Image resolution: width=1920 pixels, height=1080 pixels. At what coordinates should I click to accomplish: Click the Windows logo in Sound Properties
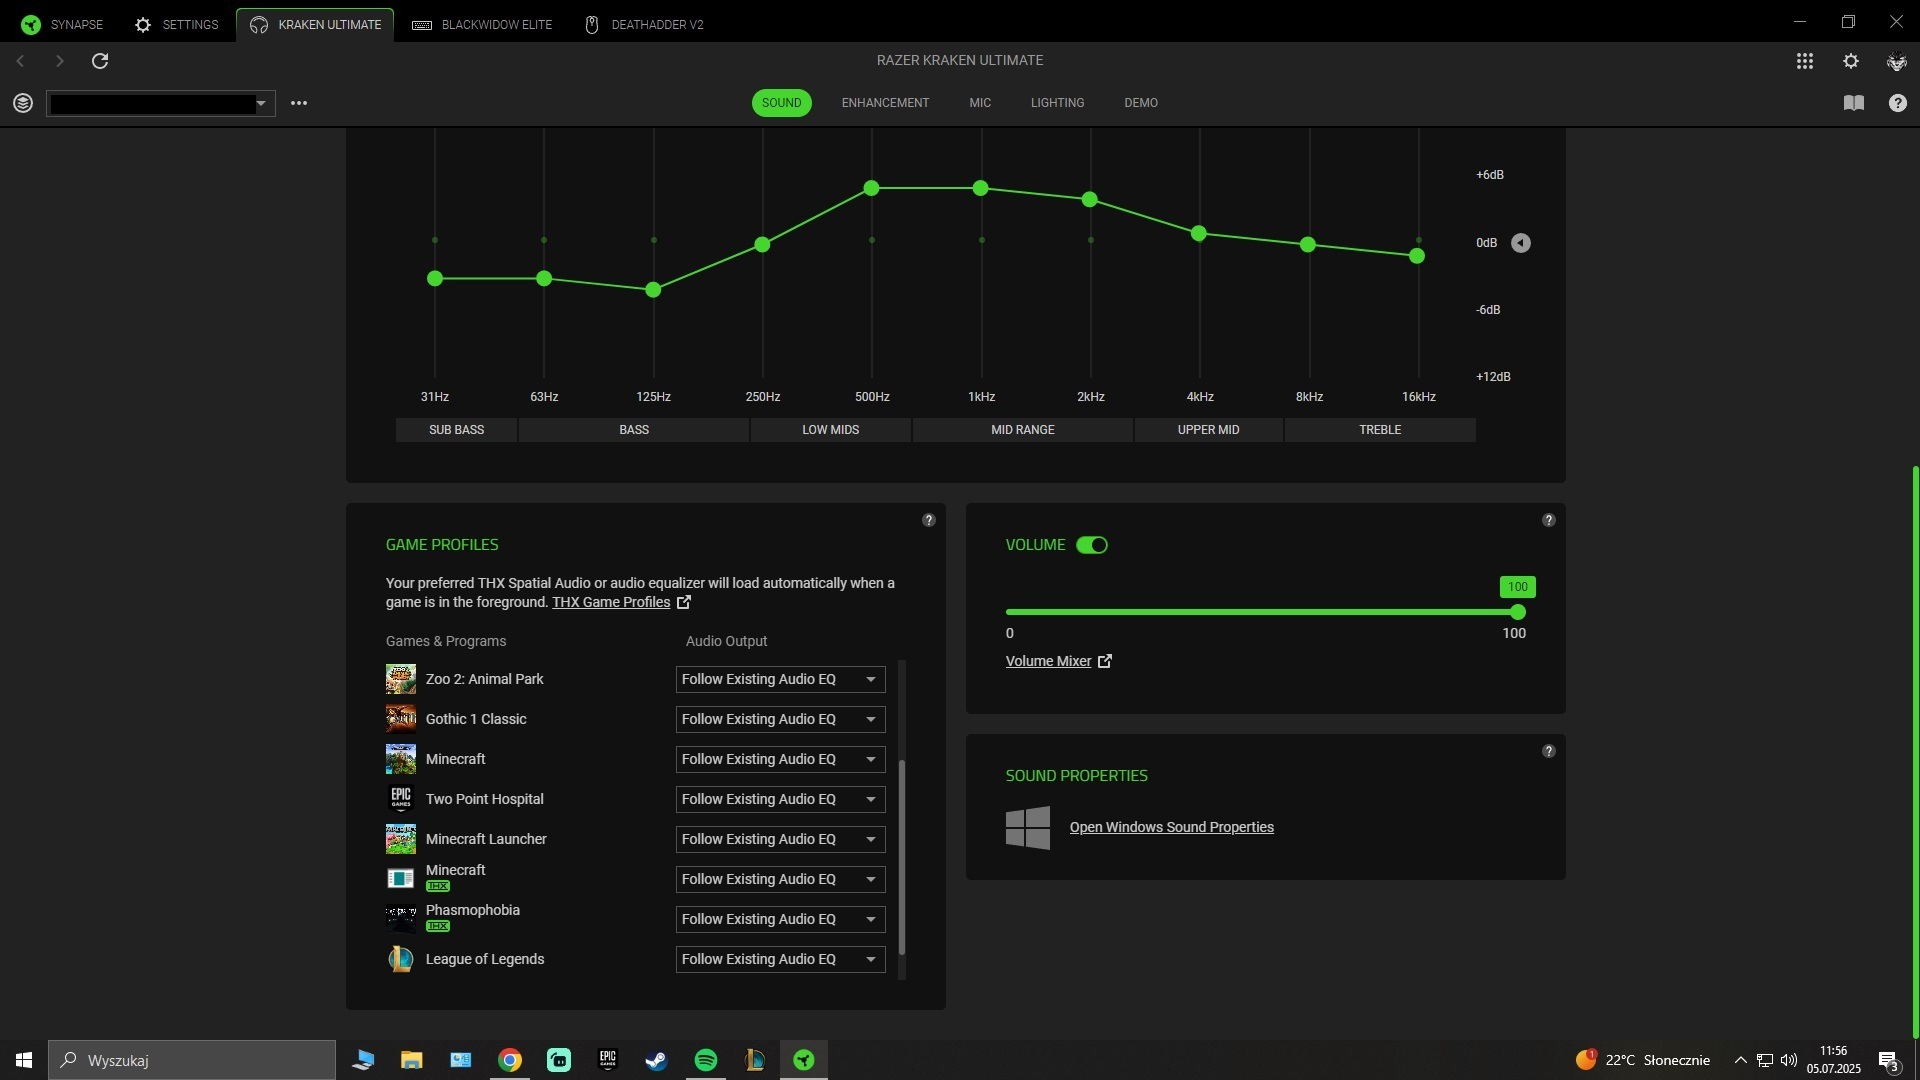[1028, 828]
